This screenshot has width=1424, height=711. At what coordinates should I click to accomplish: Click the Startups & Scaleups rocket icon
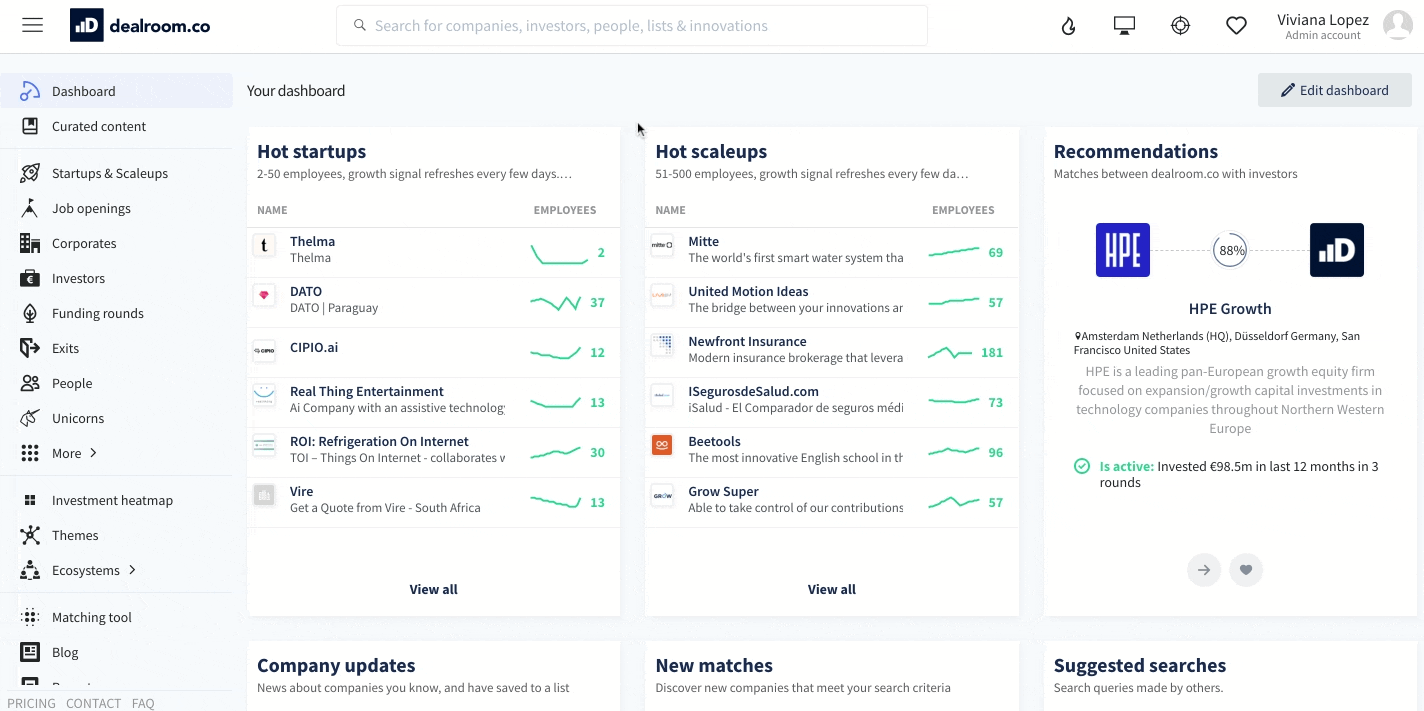click(x=30, y=173)
